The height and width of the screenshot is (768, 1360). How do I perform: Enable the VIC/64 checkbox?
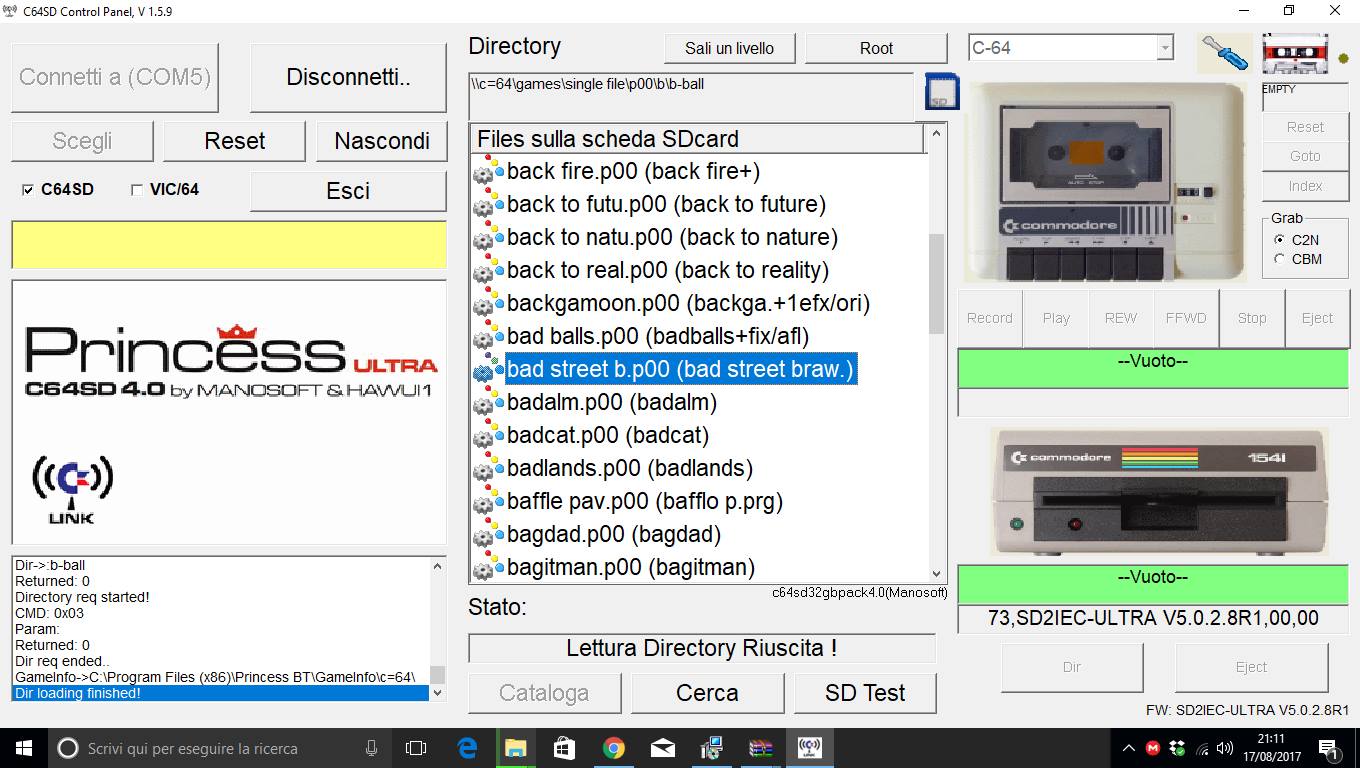pos(137,190)
